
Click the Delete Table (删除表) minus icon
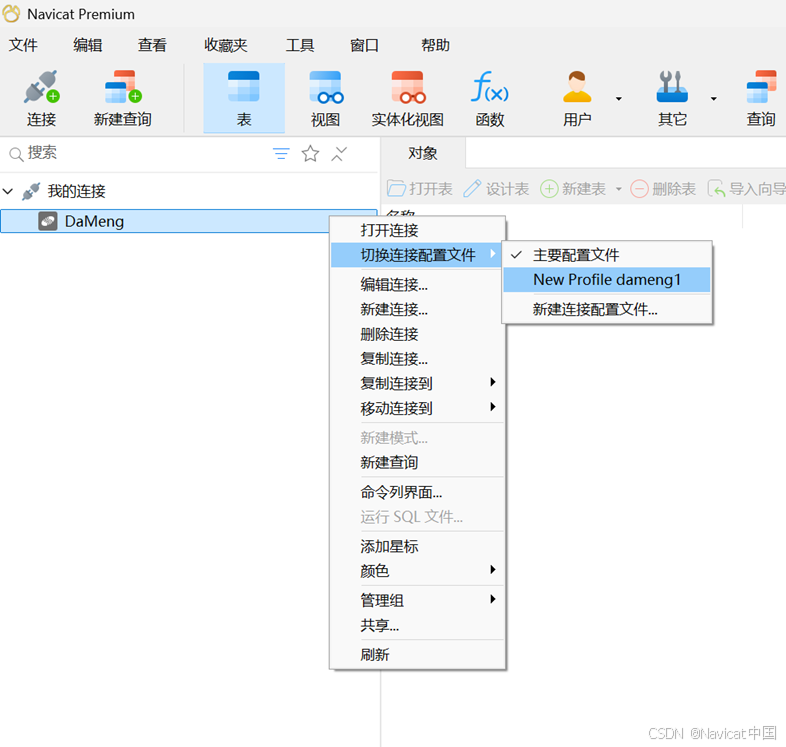tap(639, 189)
